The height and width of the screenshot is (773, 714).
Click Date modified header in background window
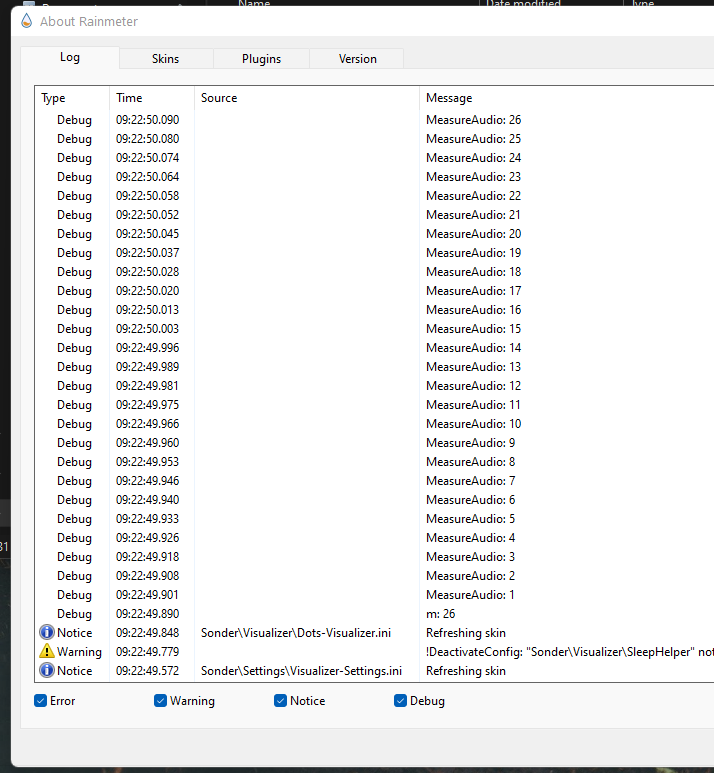(x=523, y=3)
